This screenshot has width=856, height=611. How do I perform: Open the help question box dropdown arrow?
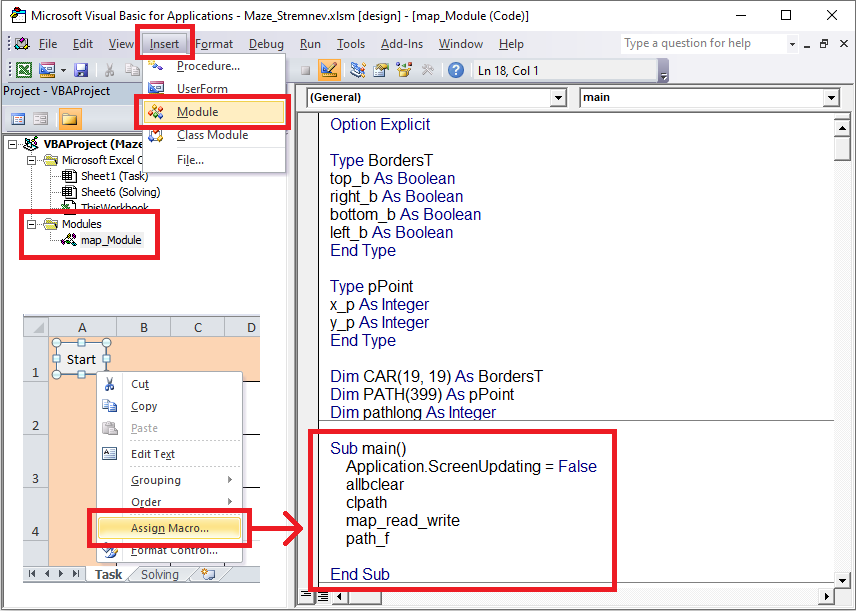coord(792,44)
